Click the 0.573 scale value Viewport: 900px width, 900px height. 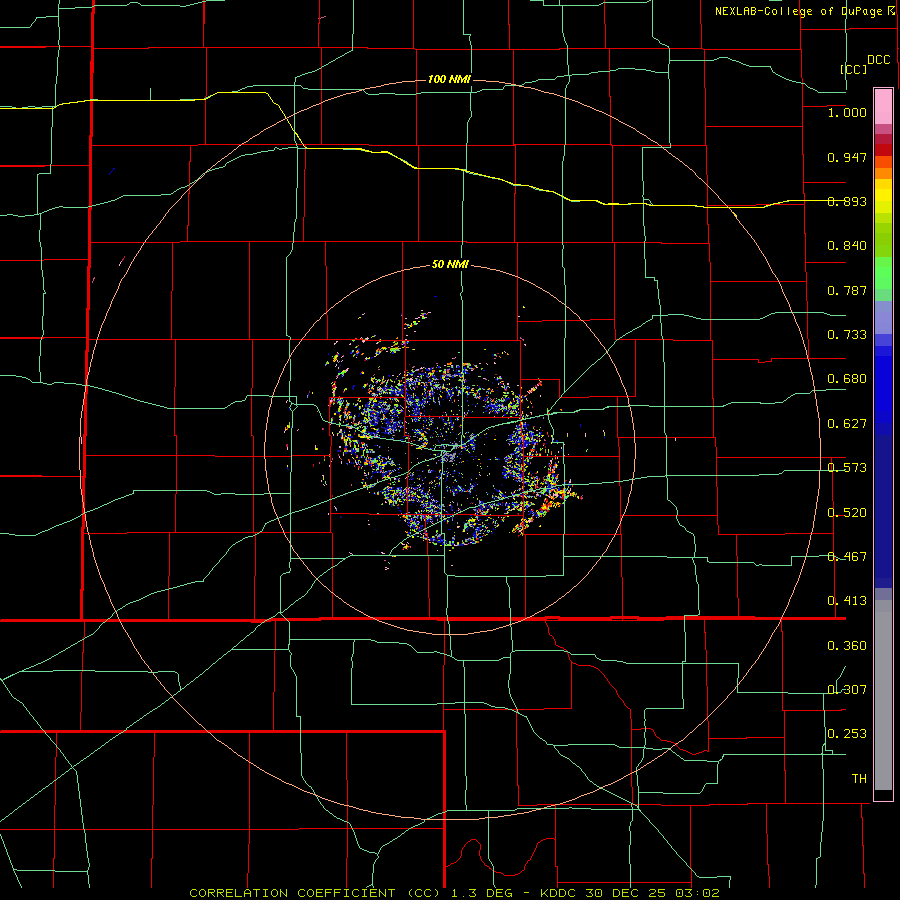click(847, 467)
